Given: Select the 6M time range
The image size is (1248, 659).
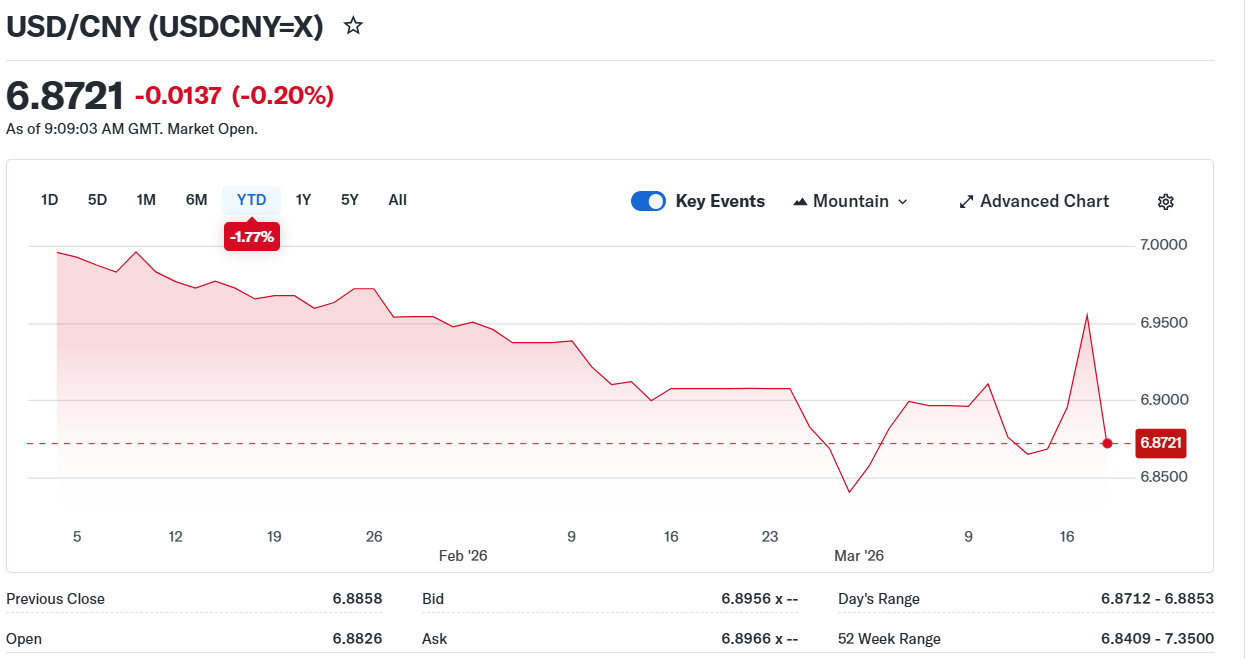Looking at the screenshot, I should (x=196, y=200).
